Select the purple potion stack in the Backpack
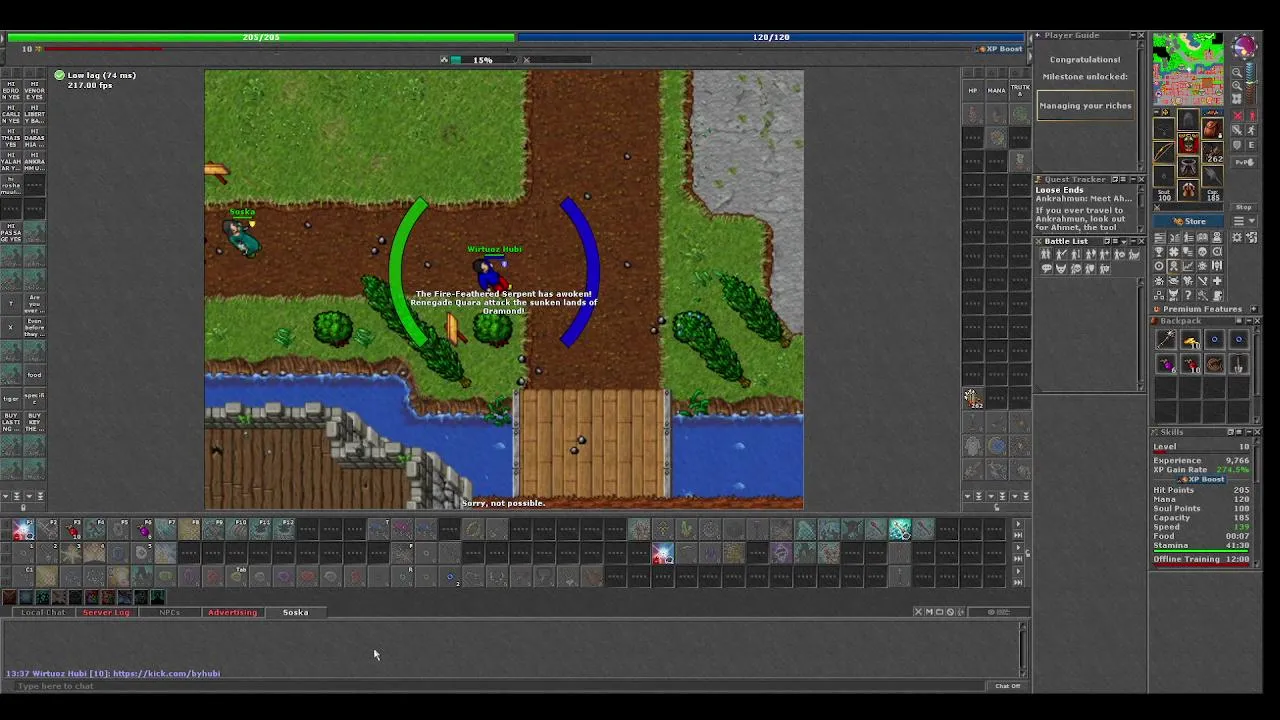 pos(1166,363)
